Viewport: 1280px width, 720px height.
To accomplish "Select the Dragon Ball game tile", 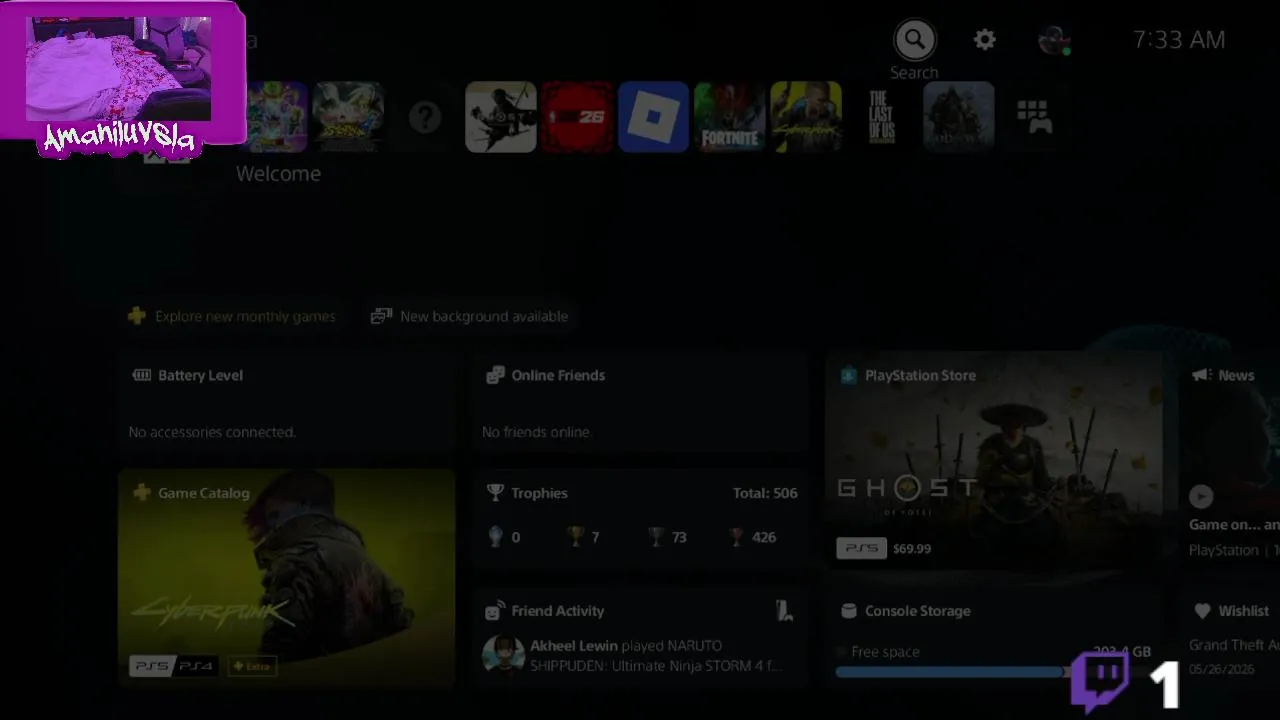I will 277,117.
